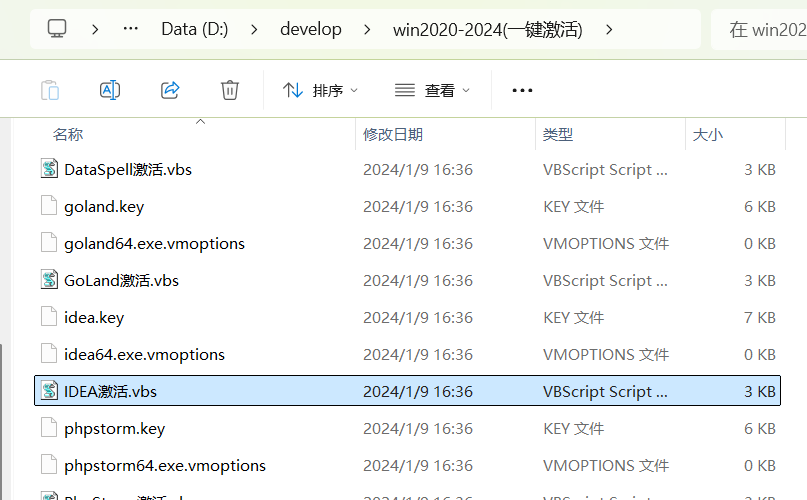The width and height of the screenshot is (807, 500).
Task: Click the goland.key file icon
Action: click(49, 205)
